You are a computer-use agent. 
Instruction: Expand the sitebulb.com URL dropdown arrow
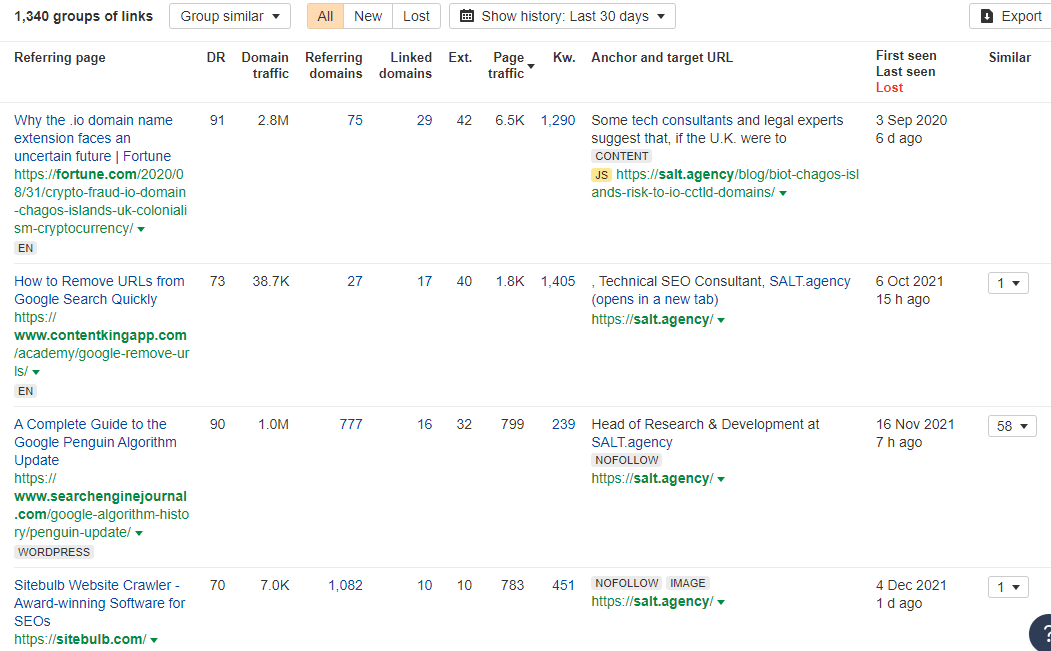(x=154, y=640)
